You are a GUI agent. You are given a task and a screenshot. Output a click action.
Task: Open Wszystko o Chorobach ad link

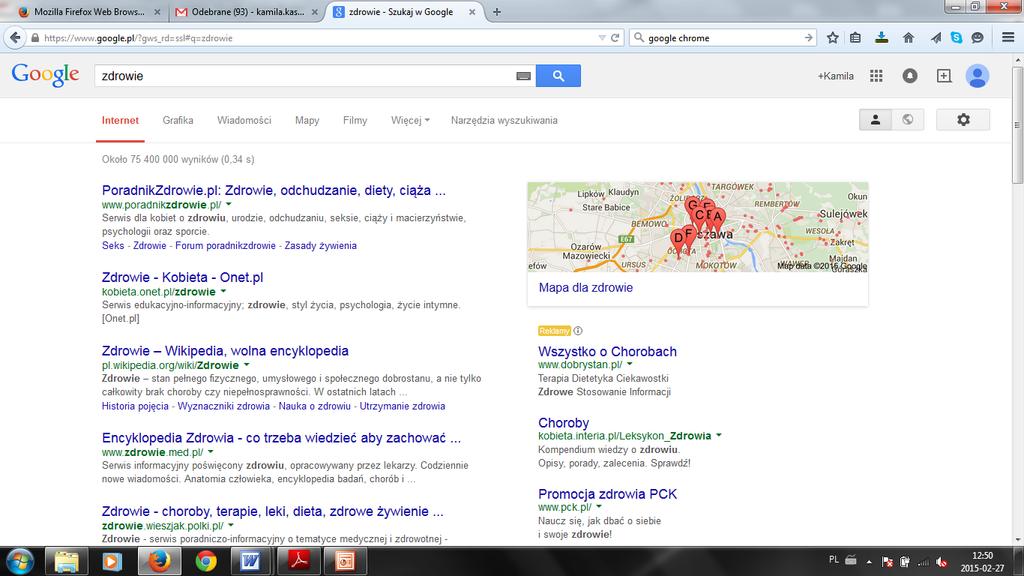click(x=607, y=351)
